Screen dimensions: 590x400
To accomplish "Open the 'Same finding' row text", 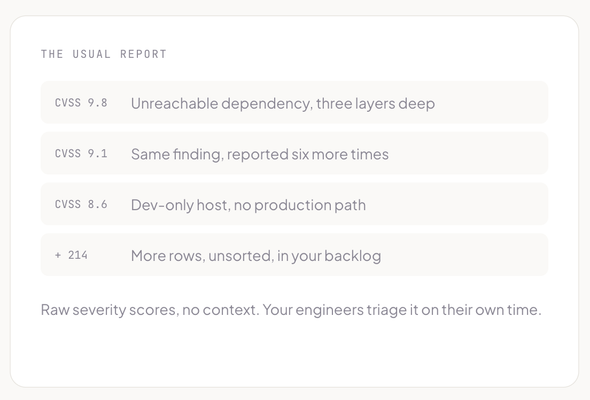I will [x=260, y=154].
